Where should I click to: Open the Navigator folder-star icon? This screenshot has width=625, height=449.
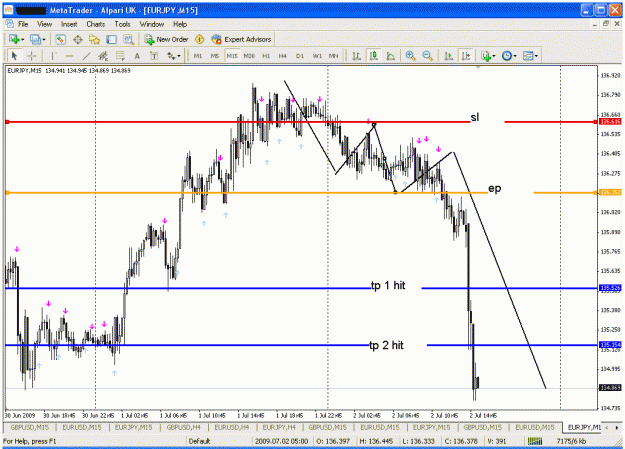pos(94,39)
